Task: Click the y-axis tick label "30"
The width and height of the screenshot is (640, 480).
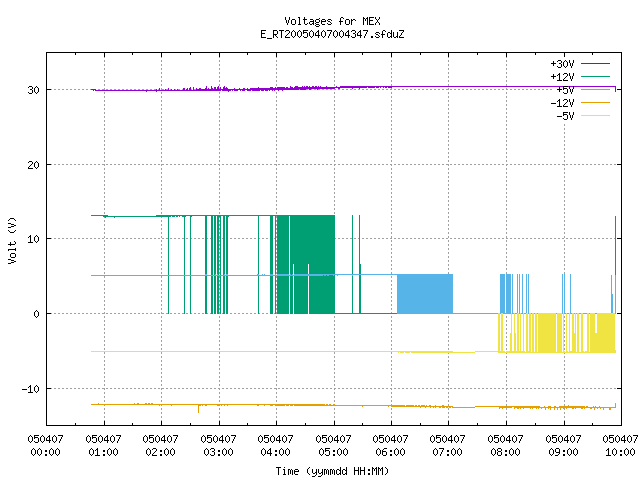Action: 33,90
